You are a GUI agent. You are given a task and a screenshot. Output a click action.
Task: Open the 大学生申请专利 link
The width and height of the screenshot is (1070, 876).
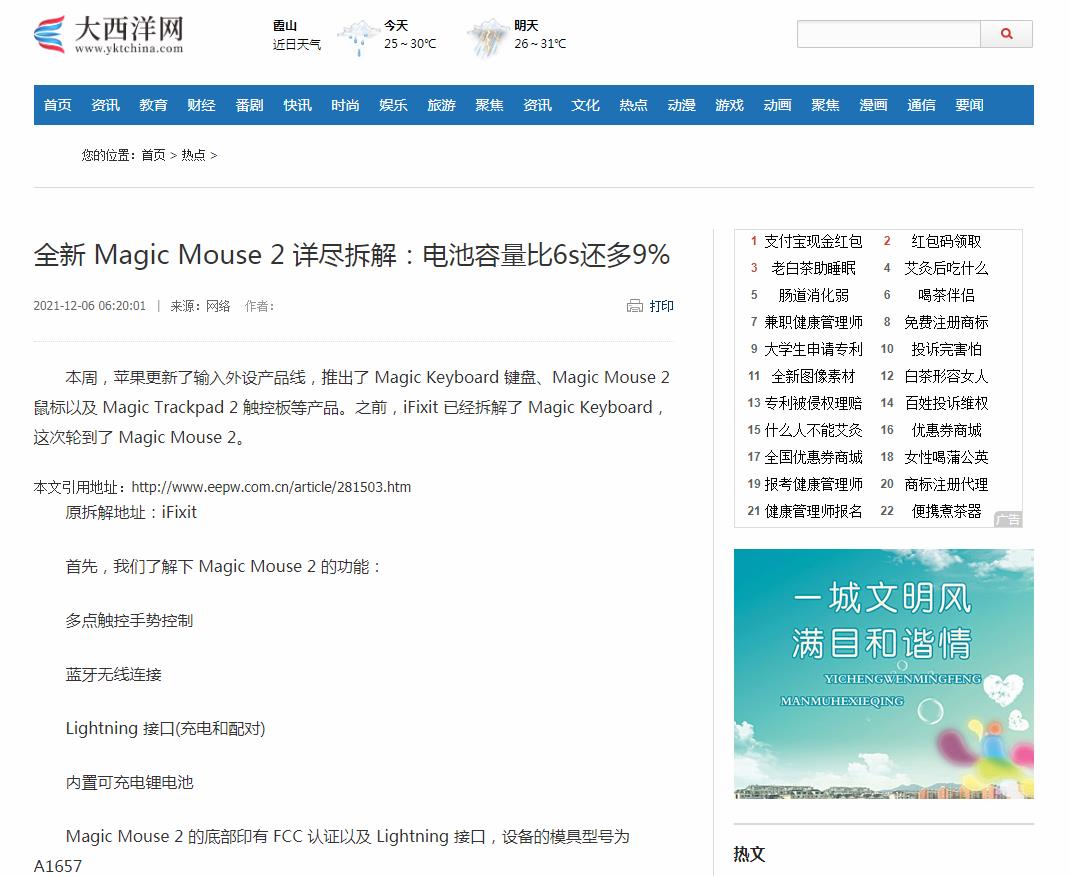point(813,349)
